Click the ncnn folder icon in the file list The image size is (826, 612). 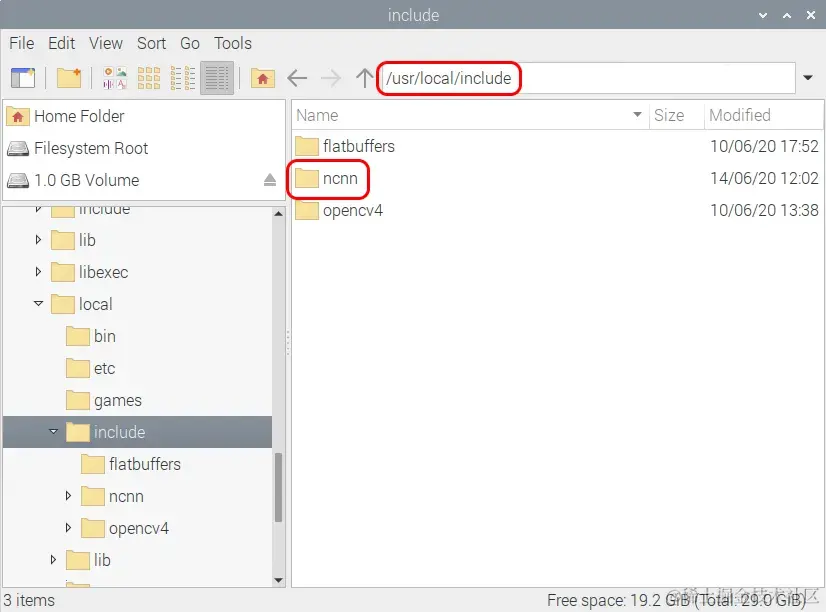pyautogui.click(x=307, y=179)
